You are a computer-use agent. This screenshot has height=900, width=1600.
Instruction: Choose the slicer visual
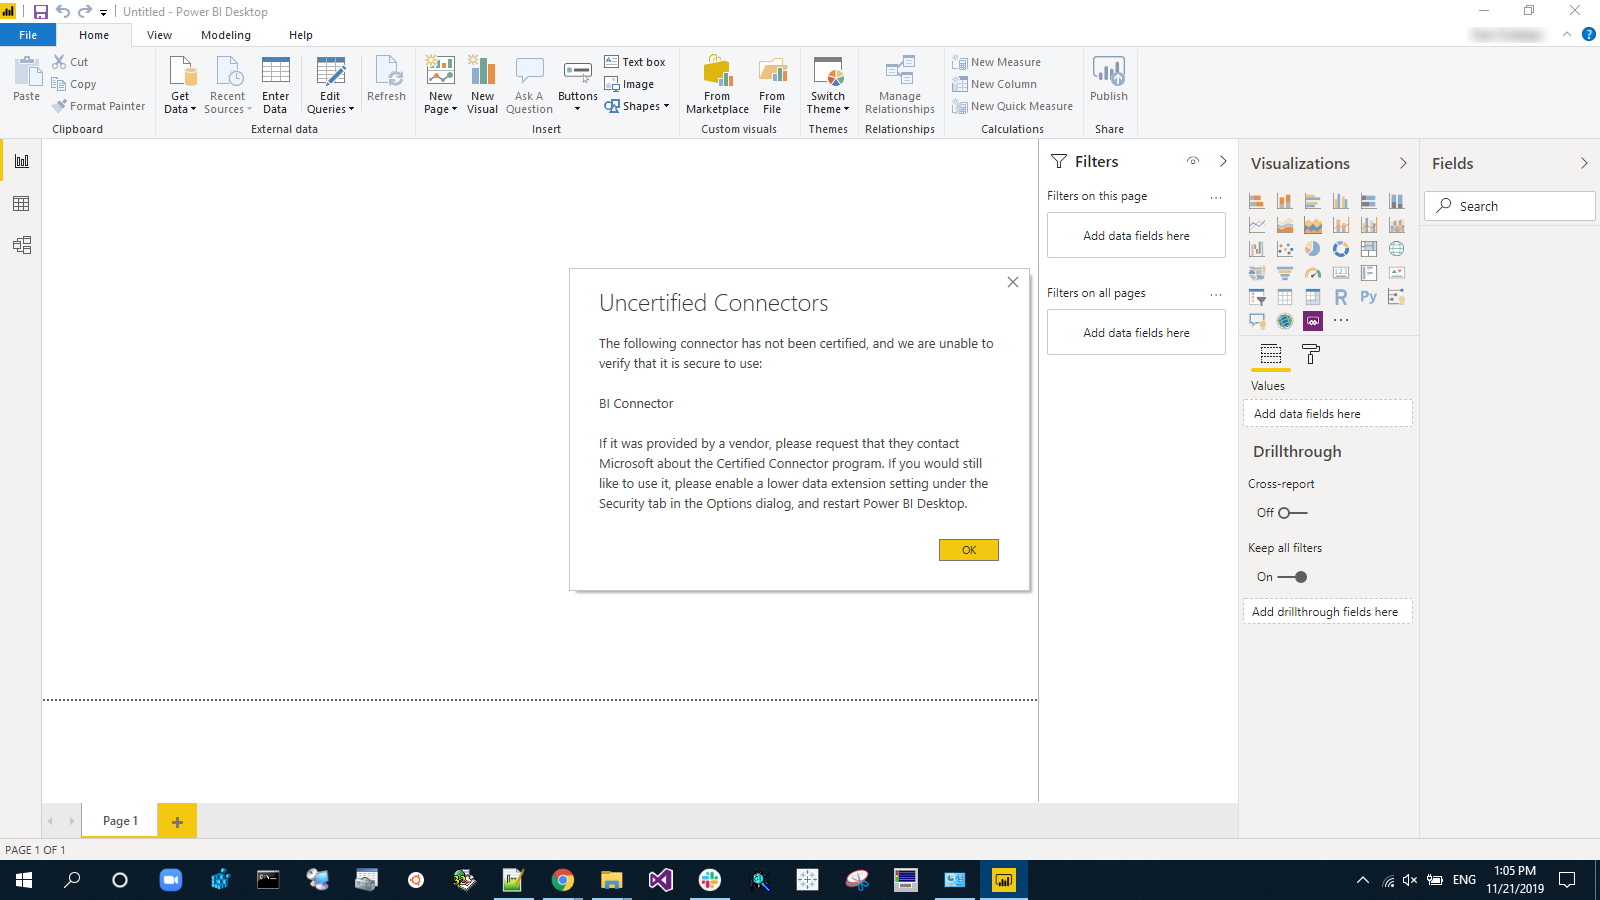point(1257,297)
